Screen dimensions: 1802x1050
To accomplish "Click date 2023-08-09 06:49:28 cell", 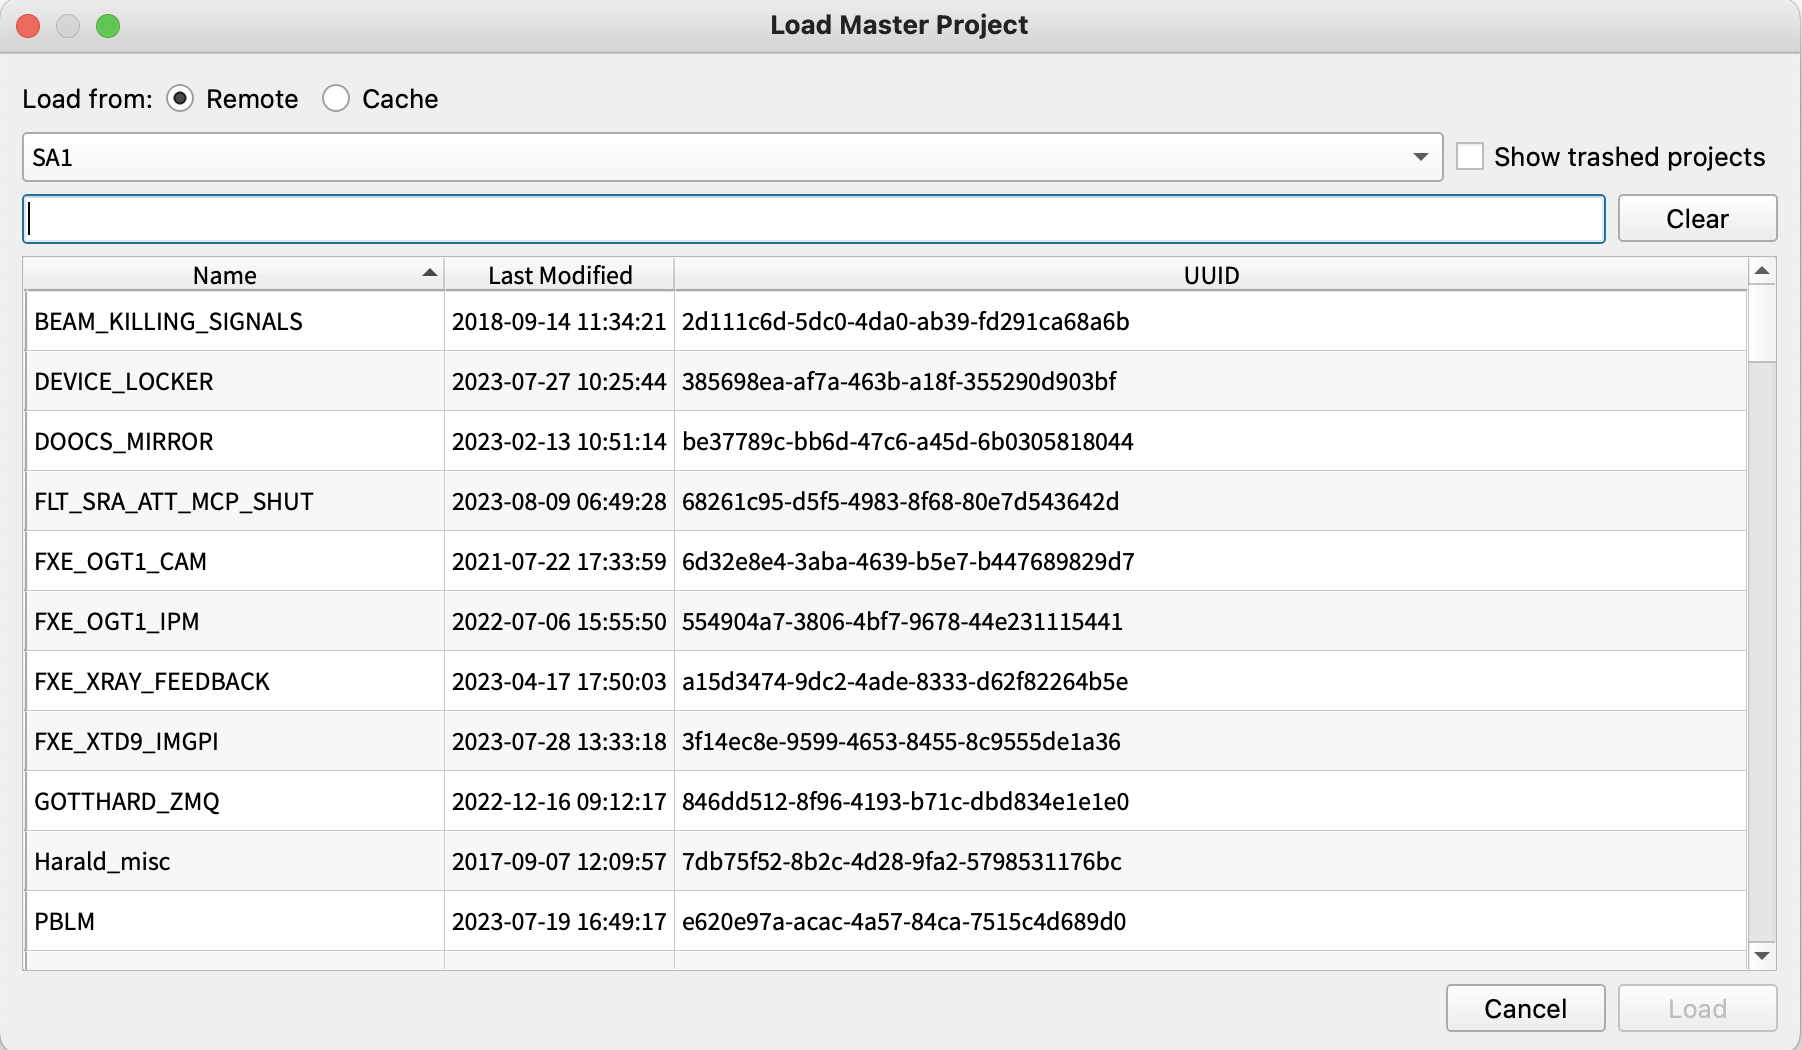I will (x=559, y=501).
